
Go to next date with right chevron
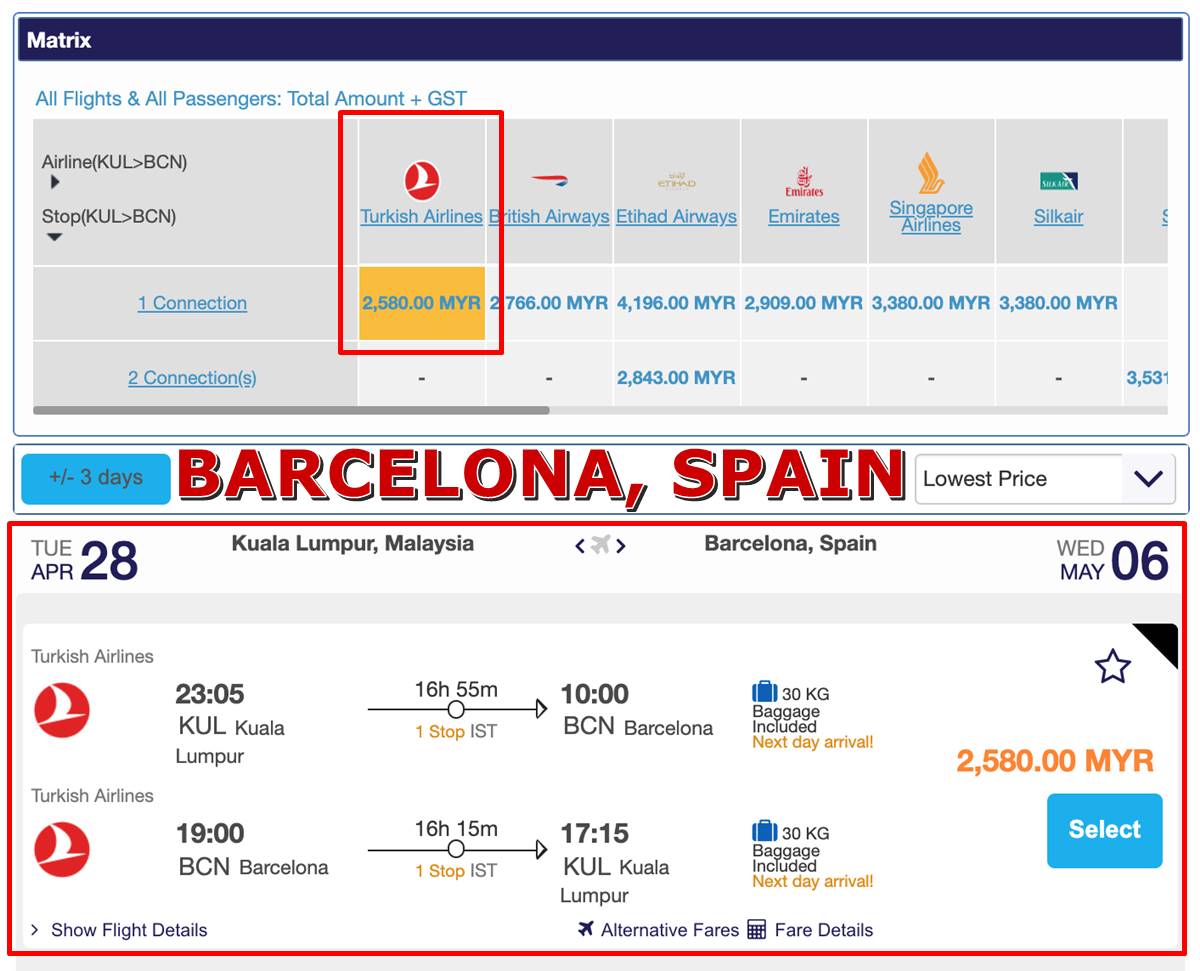coord(621,545)
